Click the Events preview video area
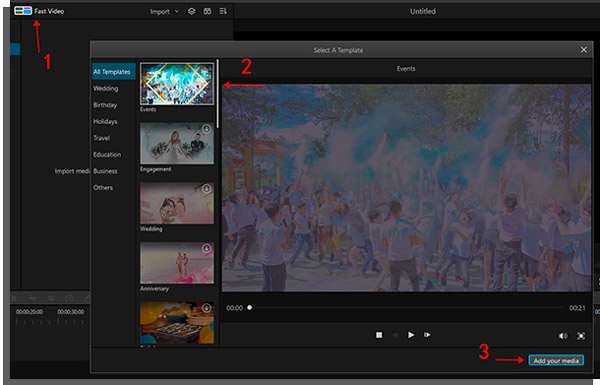 [406, 188]
